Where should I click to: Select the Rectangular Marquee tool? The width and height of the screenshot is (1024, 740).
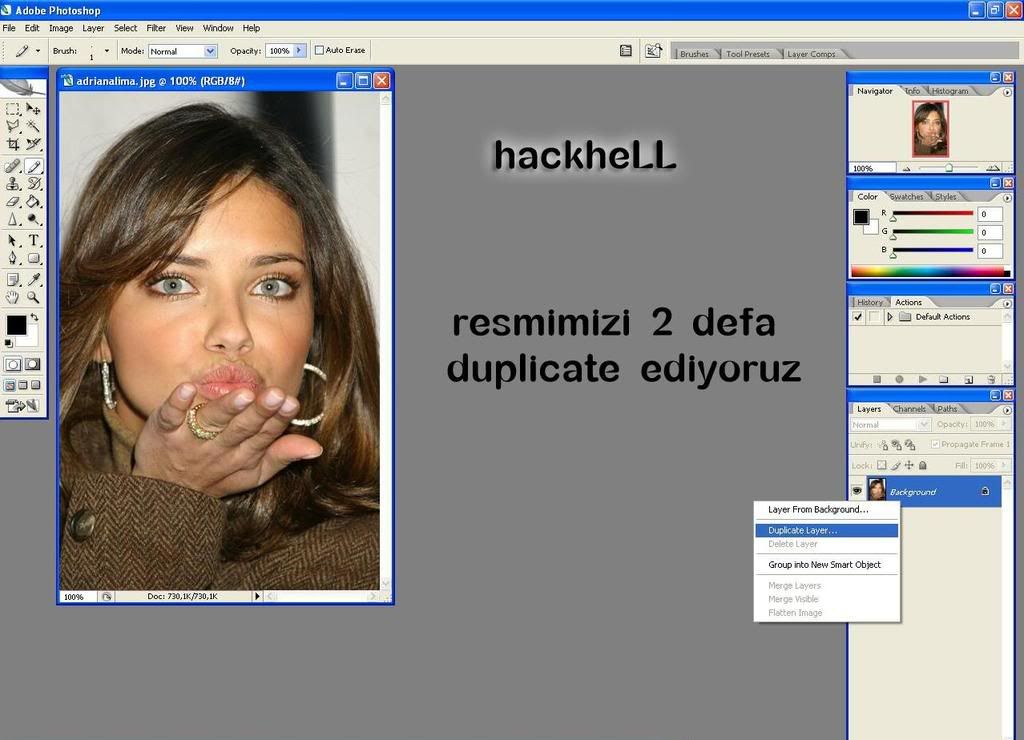tap(12, 109)
